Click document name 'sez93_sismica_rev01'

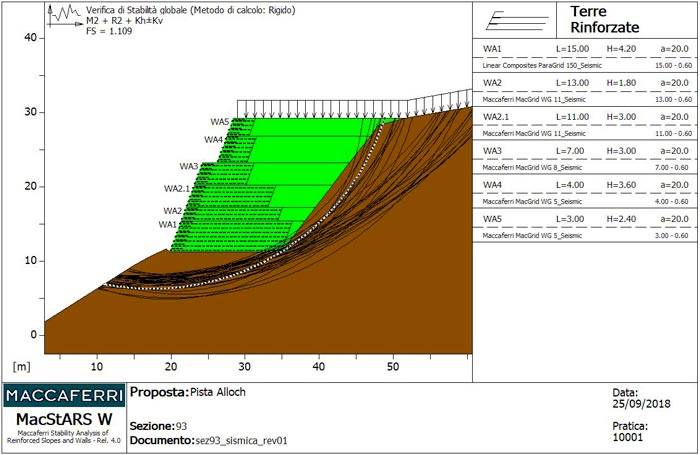[x=242, y=441]
